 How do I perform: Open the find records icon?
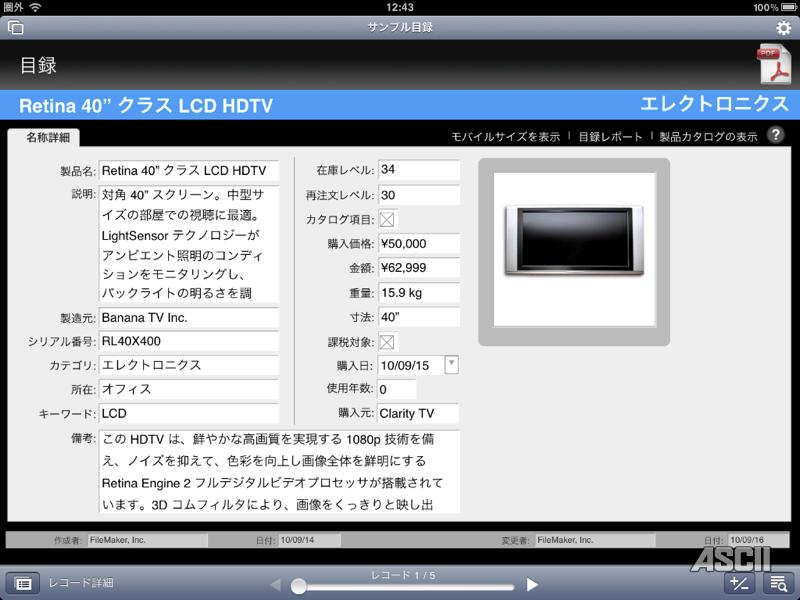[x=778, y=583]
